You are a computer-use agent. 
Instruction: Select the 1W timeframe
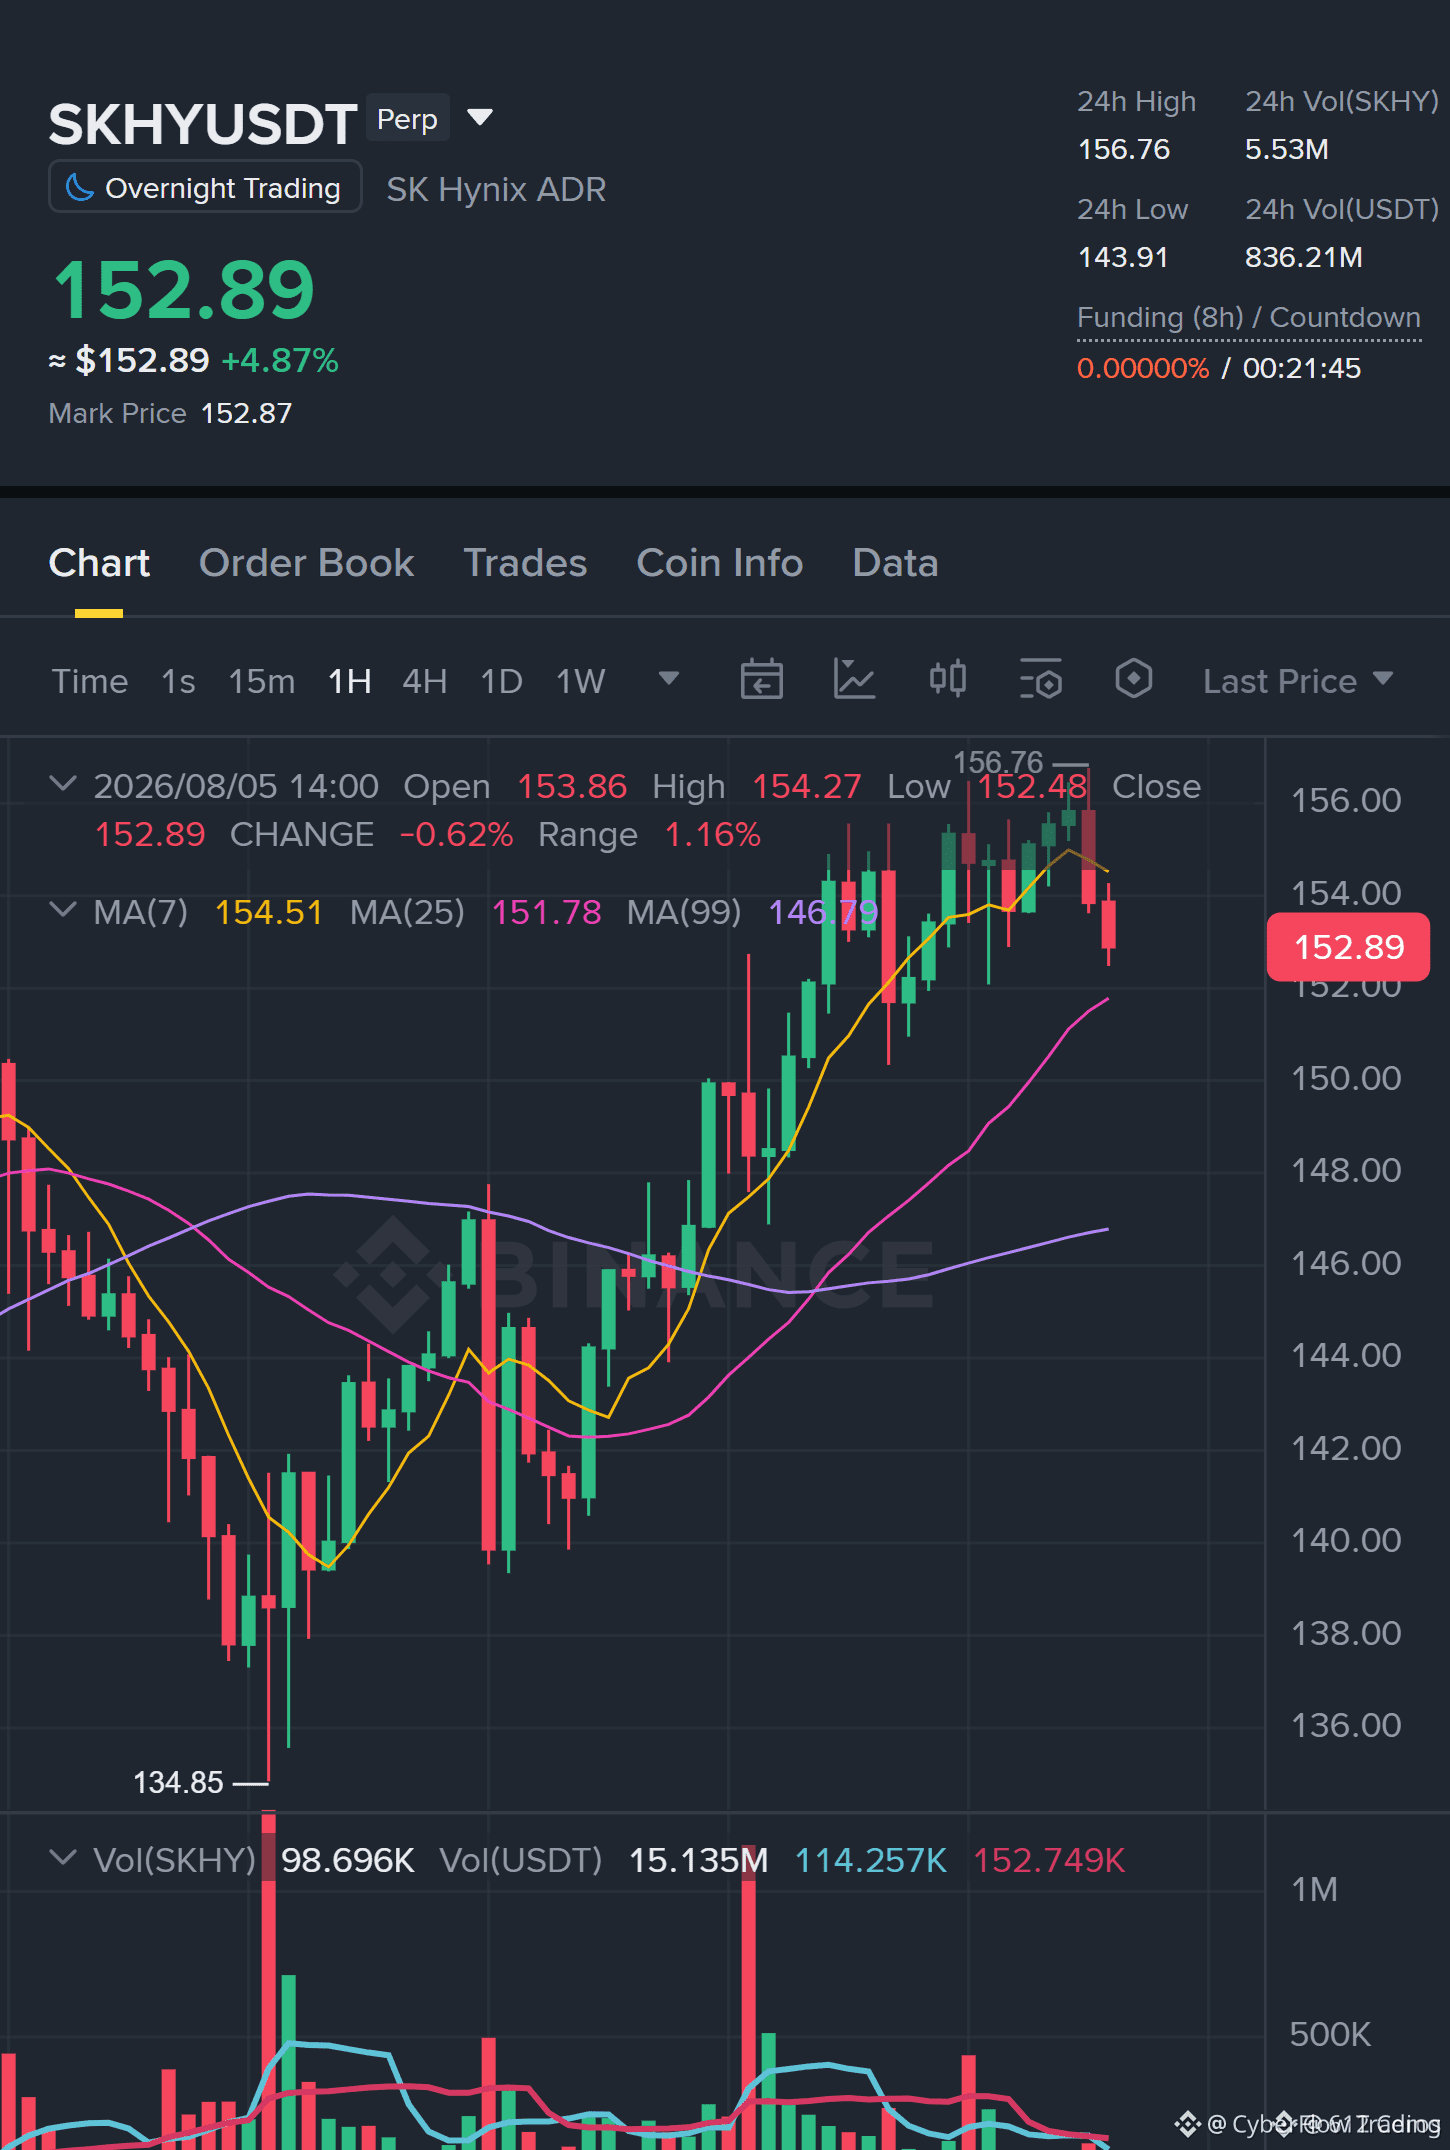(x=581, y=681)
